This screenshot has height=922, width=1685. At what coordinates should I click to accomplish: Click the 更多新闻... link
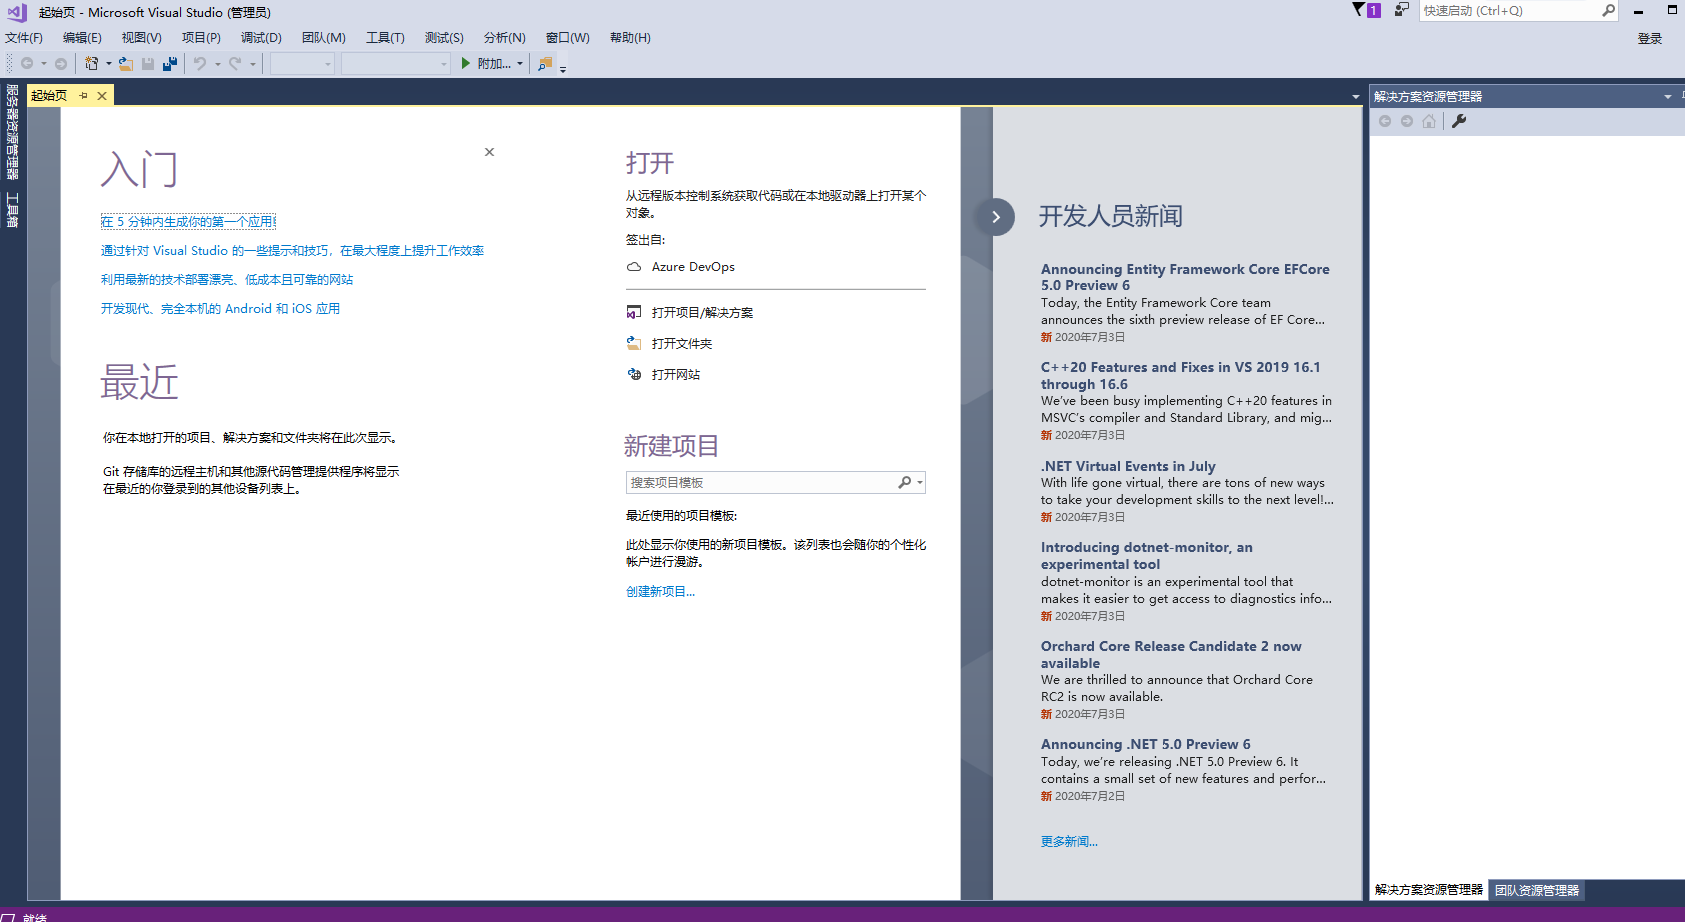coord(1069,842)
